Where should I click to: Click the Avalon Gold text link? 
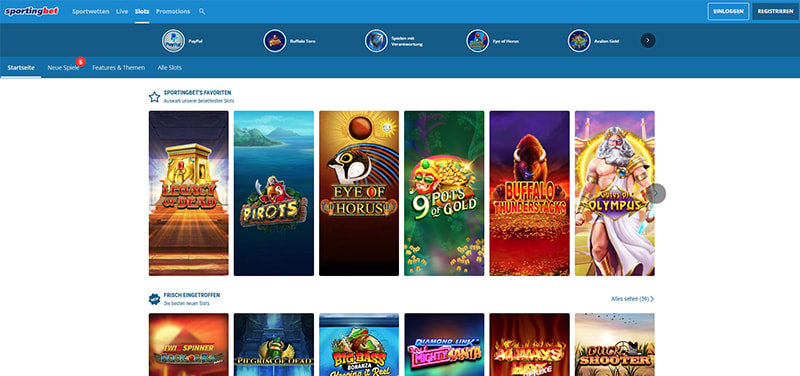point(607,41)
